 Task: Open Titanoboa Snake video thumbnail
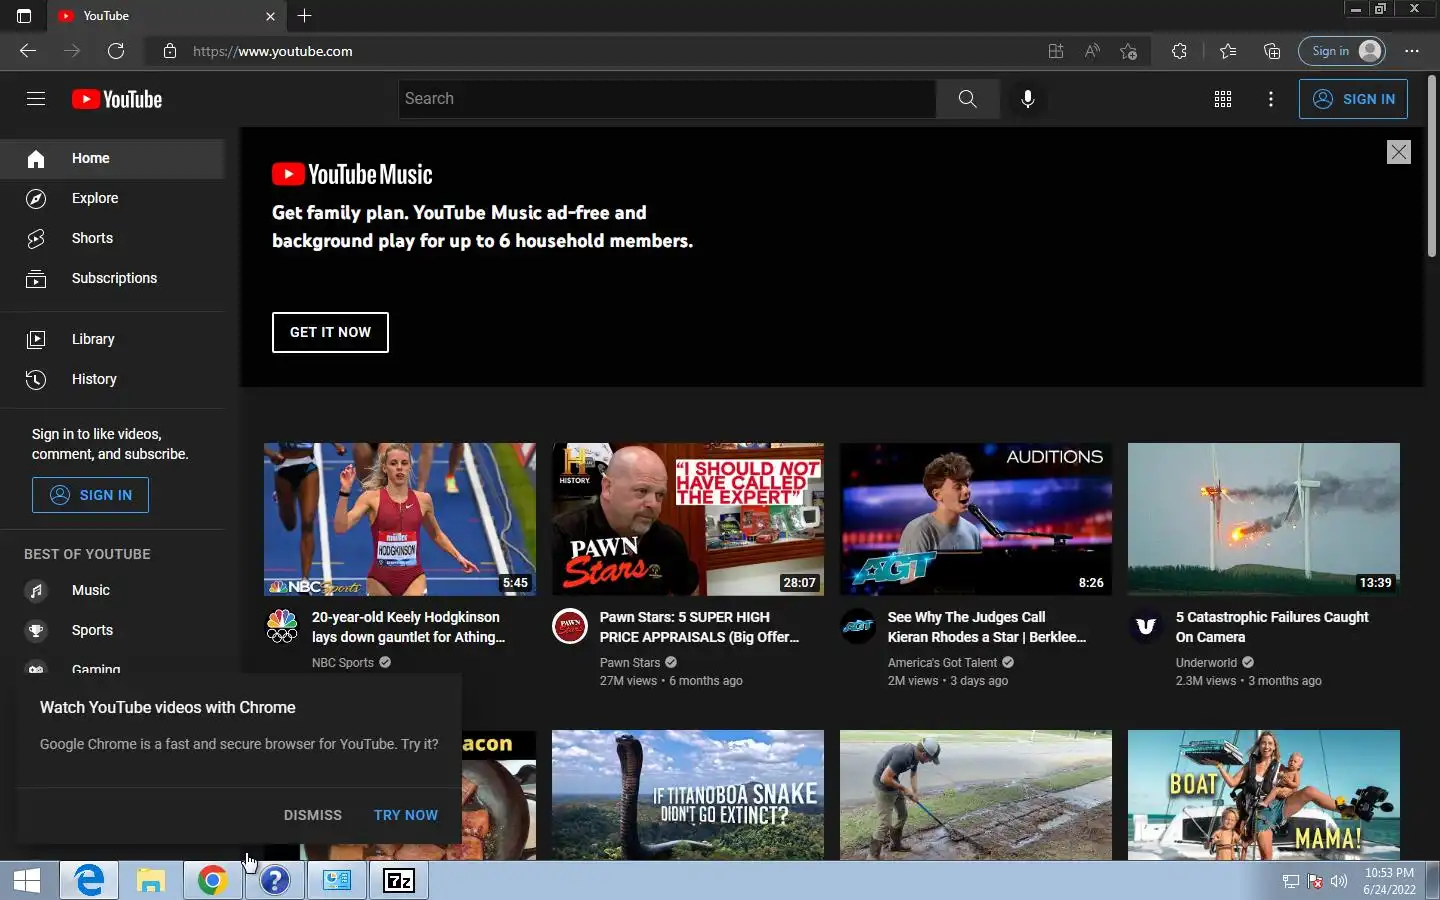coord(688,795)
